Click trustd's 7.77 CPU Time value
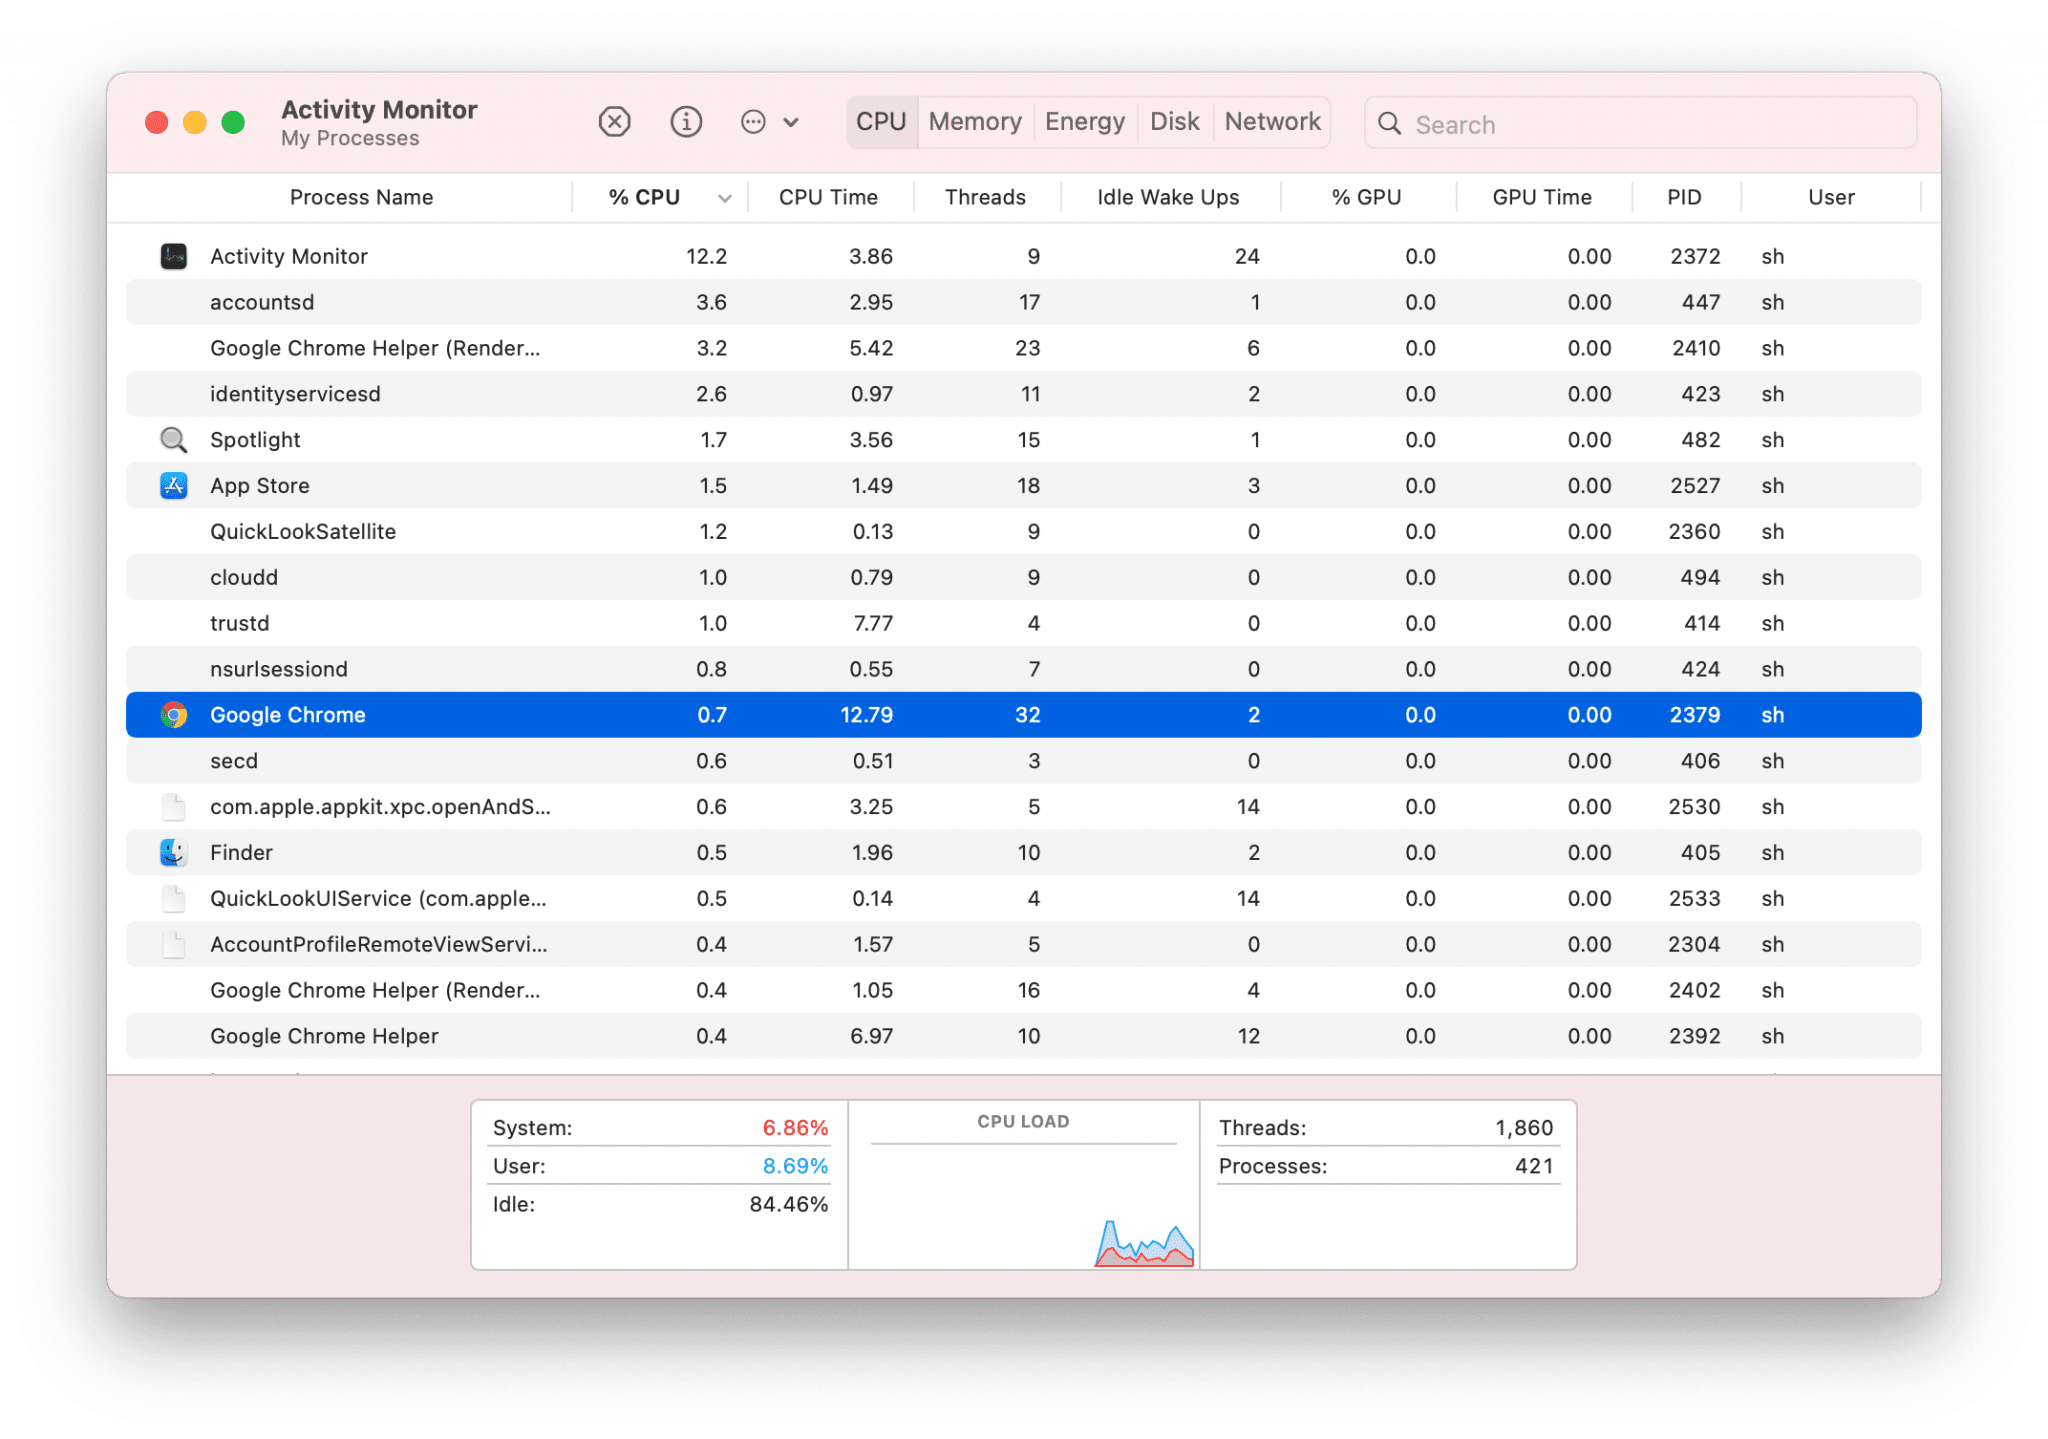 coord(873,623)
